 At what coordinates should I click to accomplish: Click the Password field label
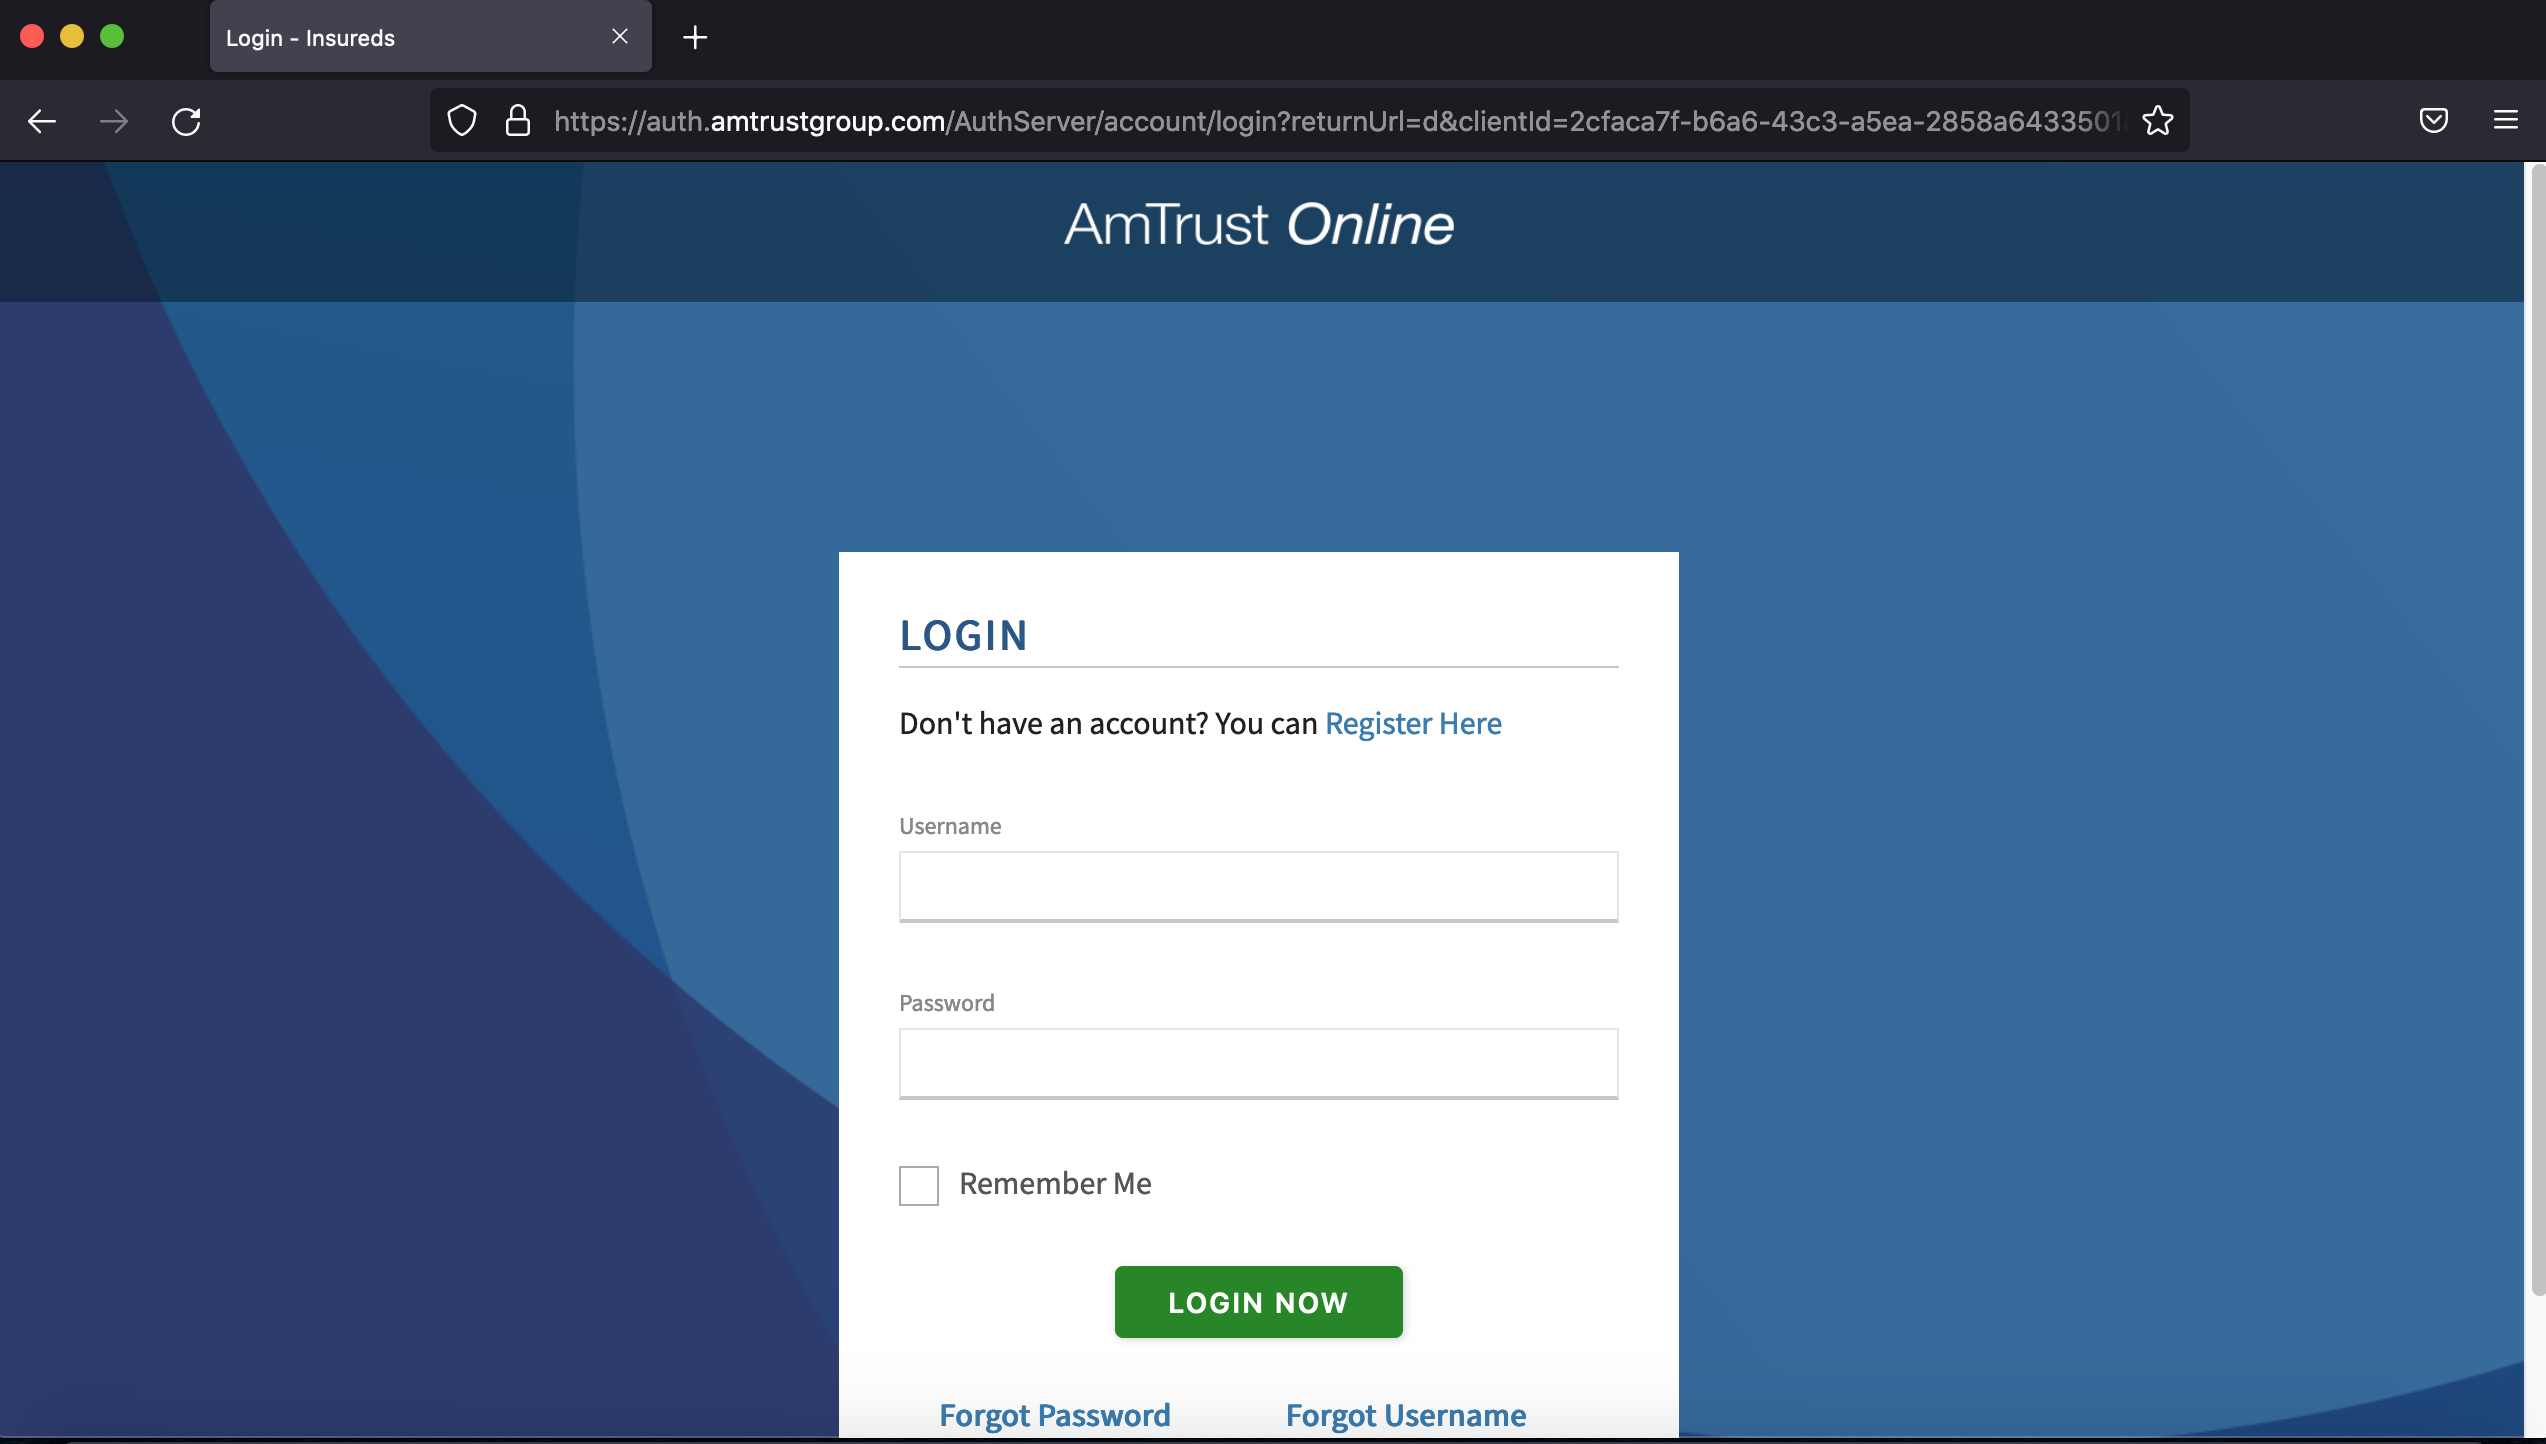[x=946, y=1003]
